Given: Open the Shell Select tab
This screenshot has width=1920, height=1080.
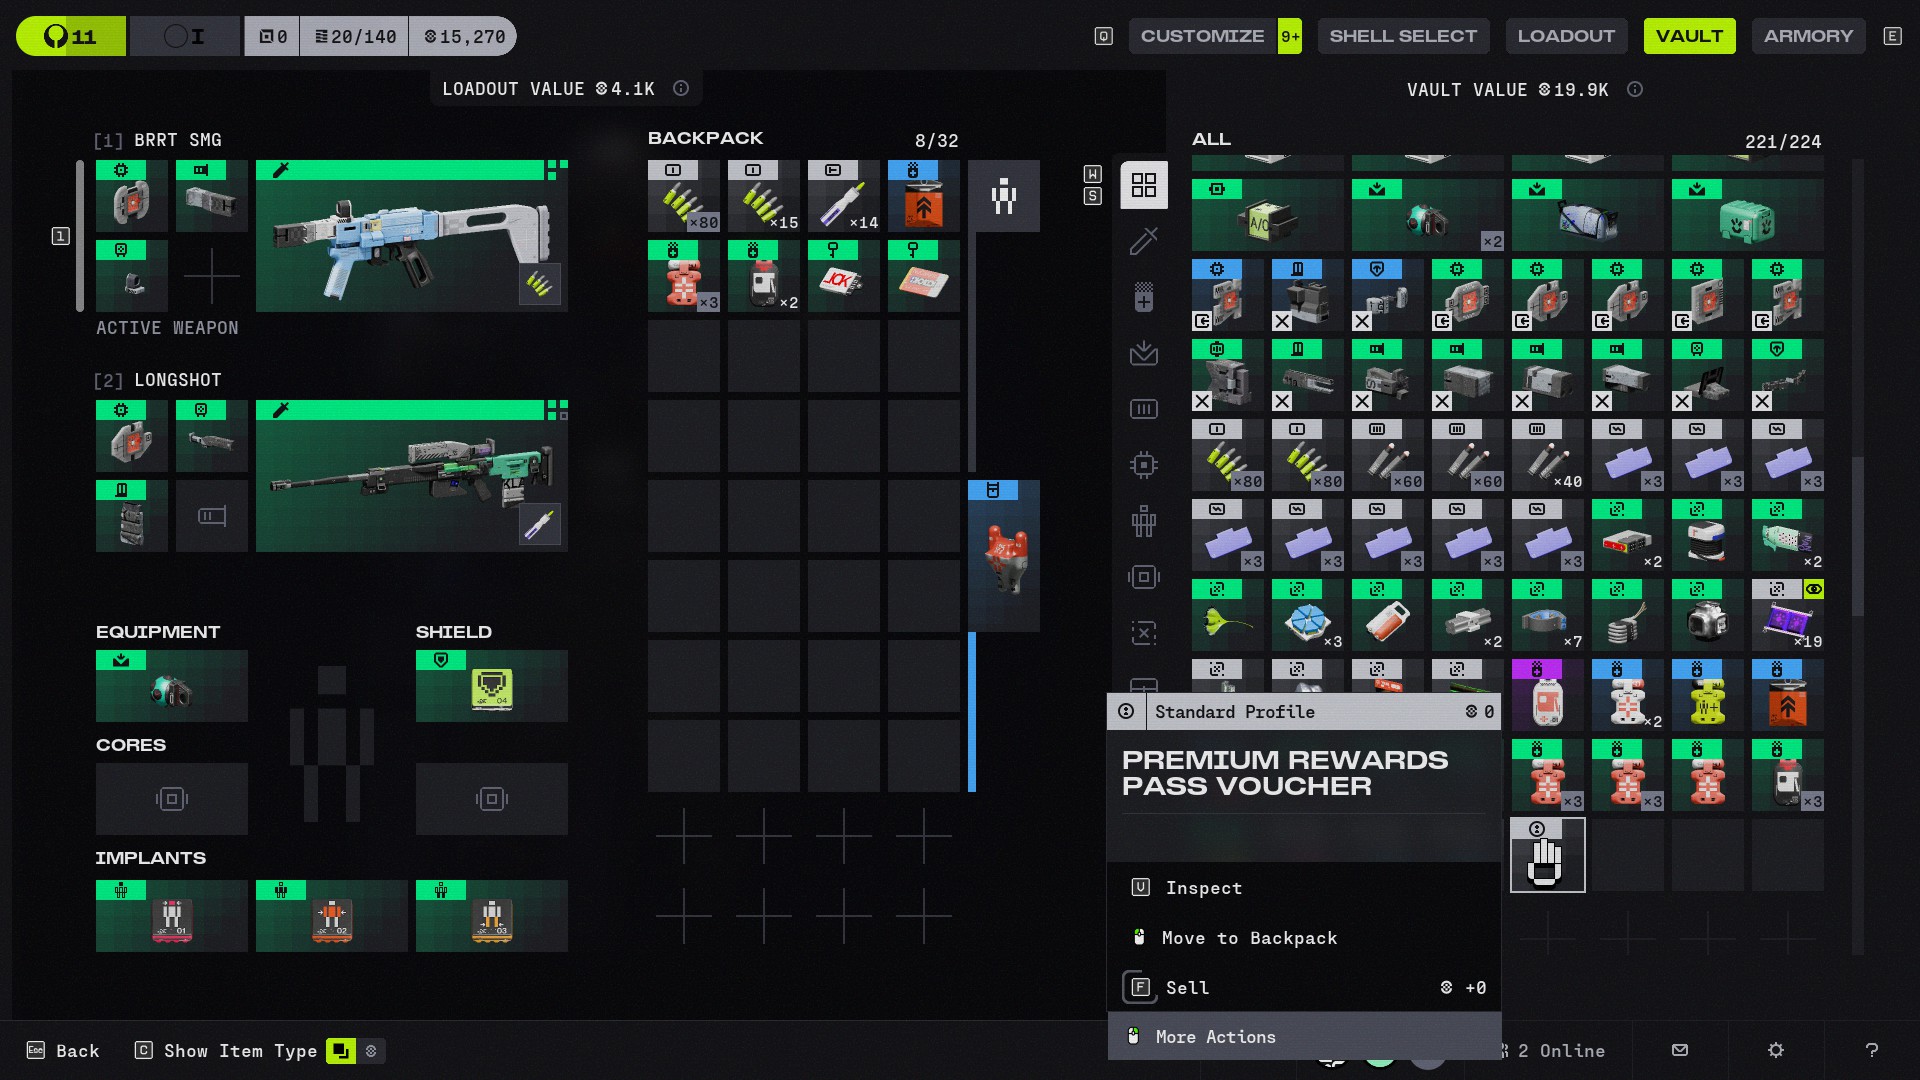Looking at the screenshot, I should coord(1402,36).
